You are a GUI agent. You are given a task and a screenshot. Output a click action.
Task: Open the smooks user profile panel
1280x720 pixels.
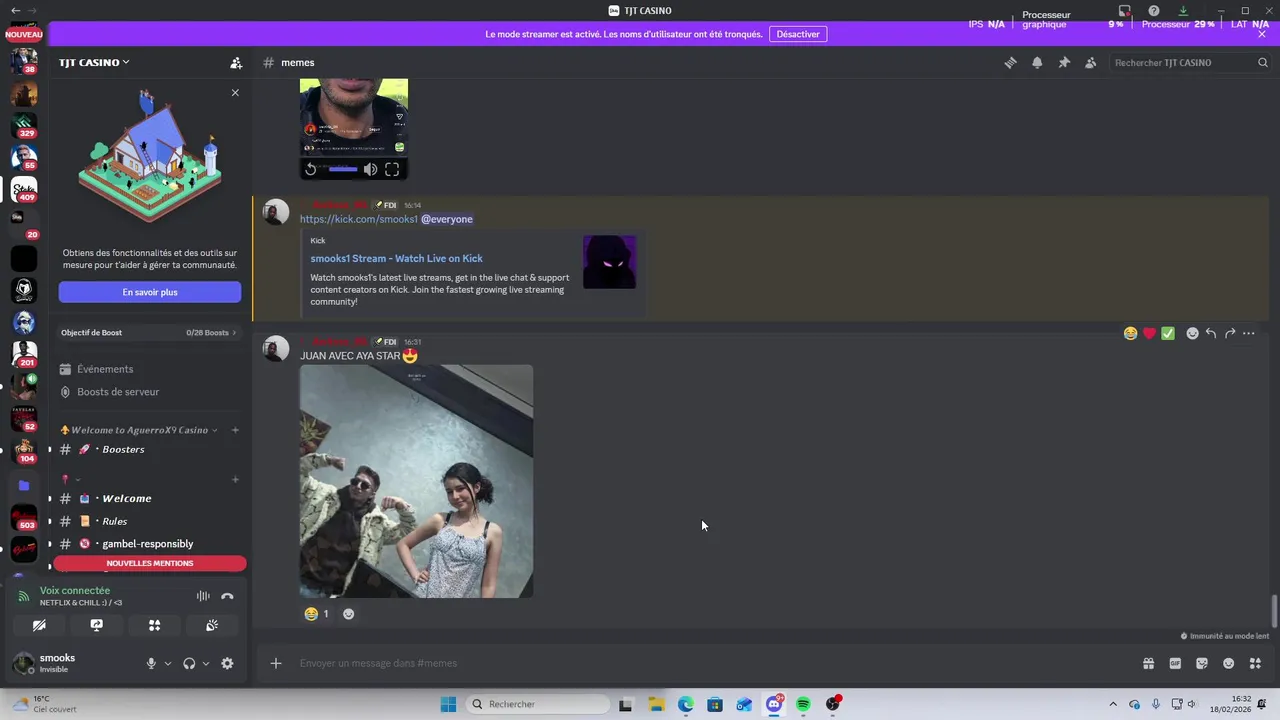(x=70, y=663)
